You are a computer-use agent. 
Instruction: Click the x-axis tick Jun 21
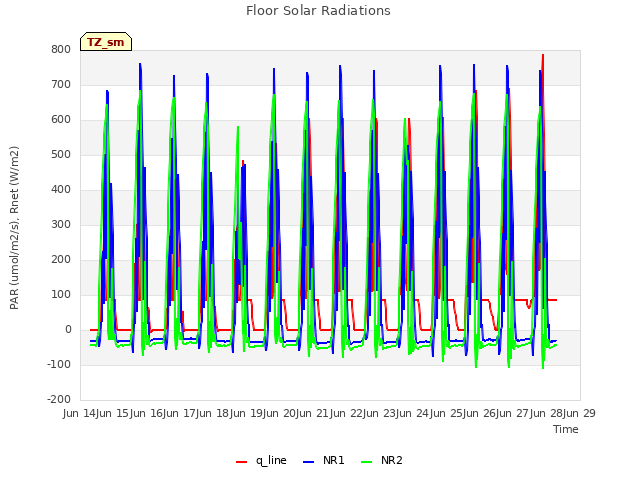(314, 413)
